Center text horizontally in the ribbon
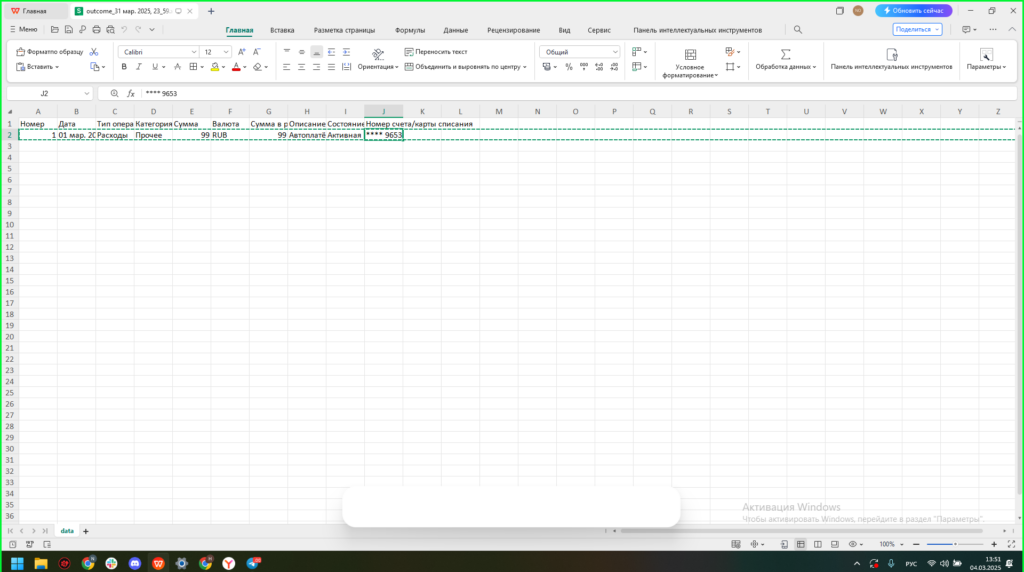1024x572 pixels. 302,67
